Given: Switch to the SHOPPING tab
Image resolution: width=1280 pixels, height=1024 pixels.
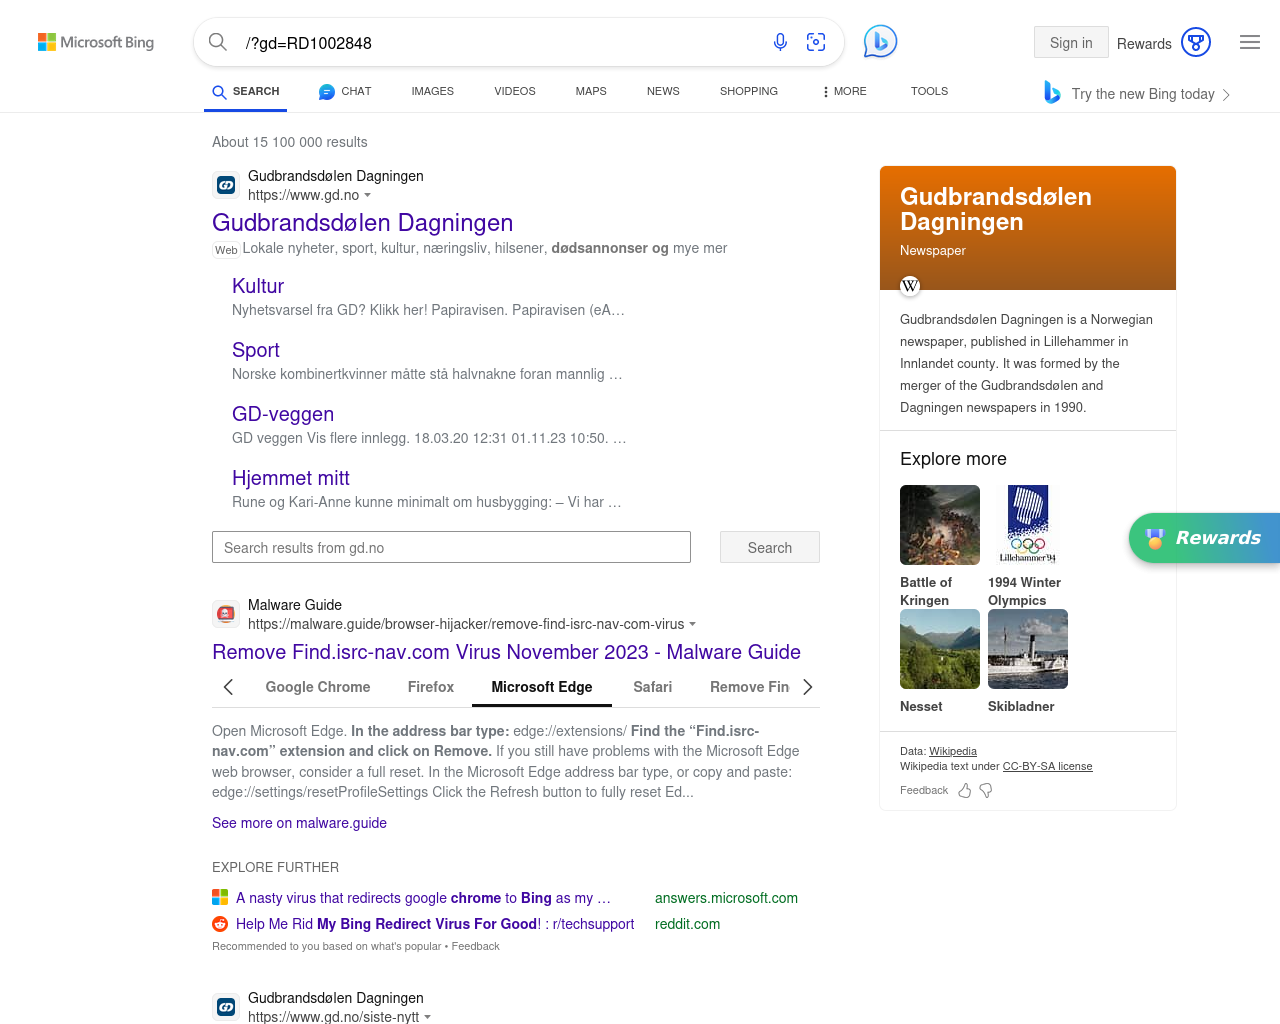Looking at the screenshot, I should (749, 91).
